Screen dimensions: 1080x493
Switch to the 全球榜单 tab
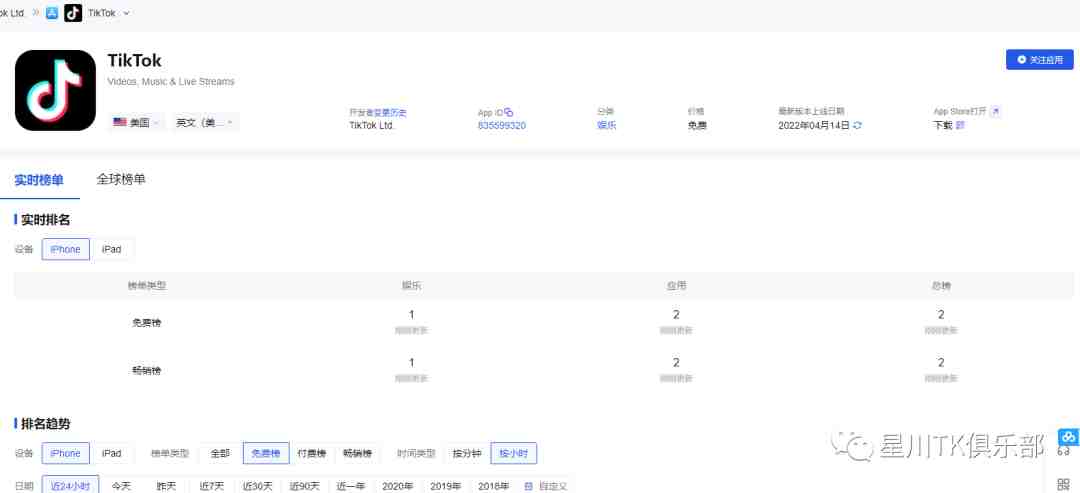pos(121,180)
